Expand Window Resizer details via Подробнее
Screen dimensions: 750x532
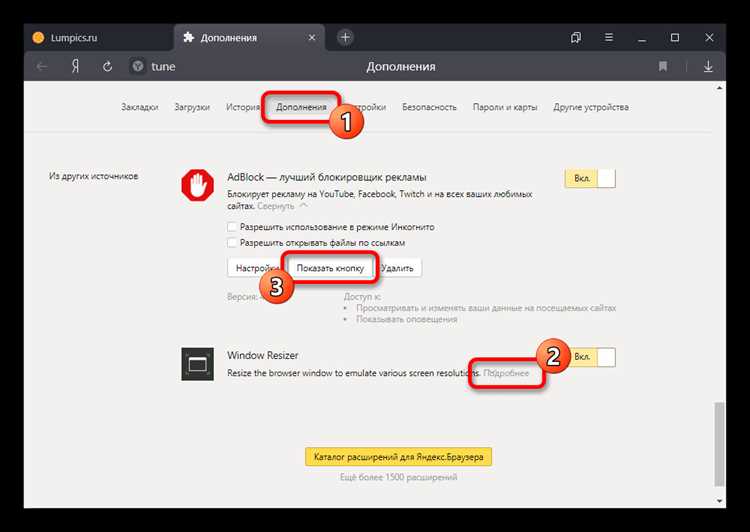click(x=506, y=373)
